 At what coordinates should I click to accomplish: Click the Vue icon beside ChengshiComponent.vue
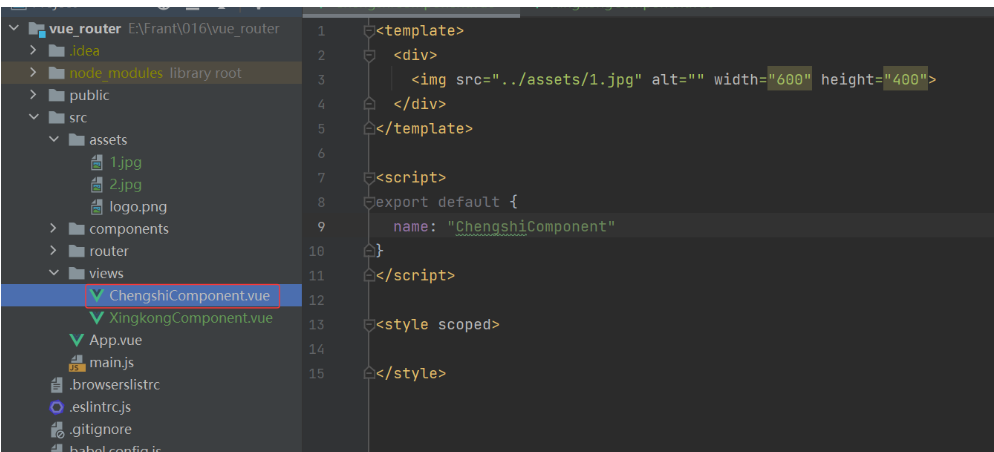[97, 295]
